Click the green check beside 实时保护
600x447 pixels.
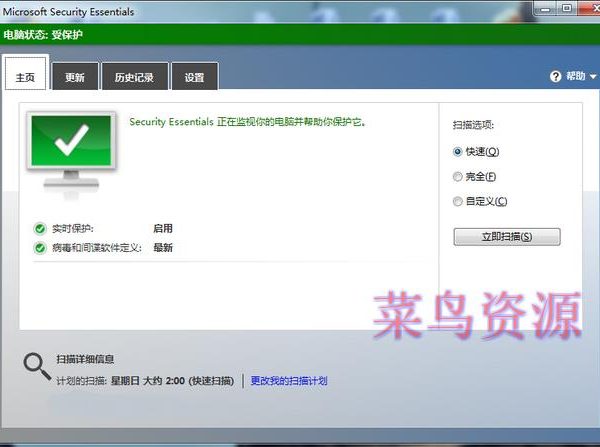coord(40,228)
